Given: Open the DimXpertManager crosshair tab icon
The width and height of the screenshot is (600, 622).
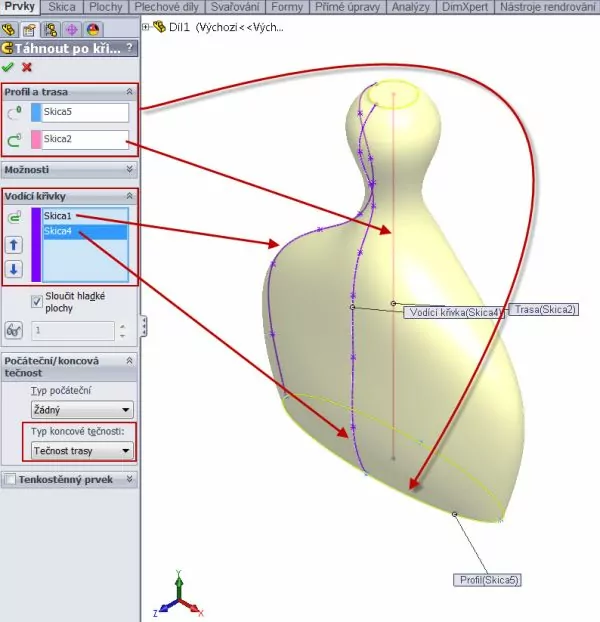Looking at the screenshot, I should pos(72,30).
